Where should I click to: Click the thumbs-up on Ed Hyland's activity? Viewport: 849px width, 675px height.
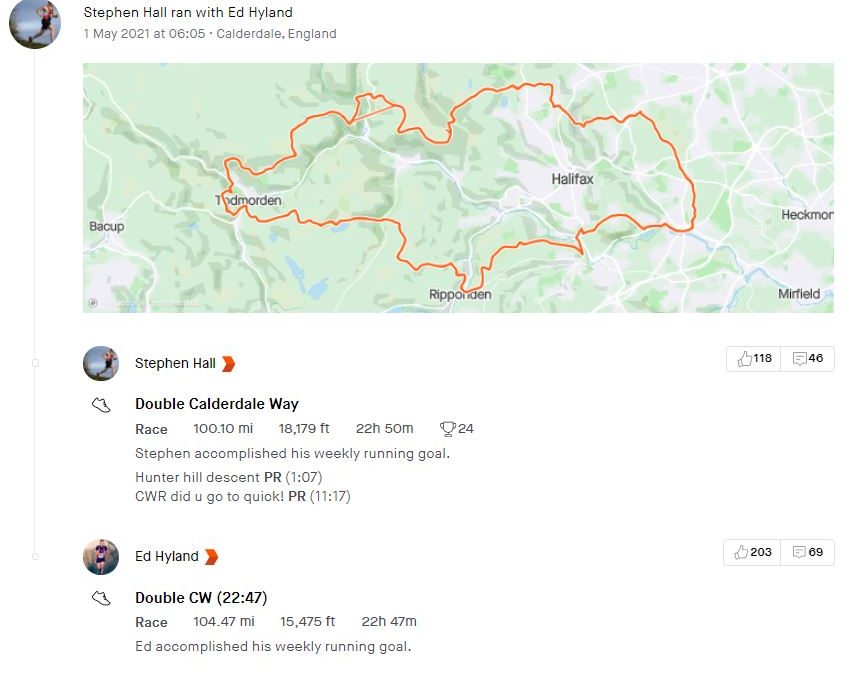coord(742,552)
